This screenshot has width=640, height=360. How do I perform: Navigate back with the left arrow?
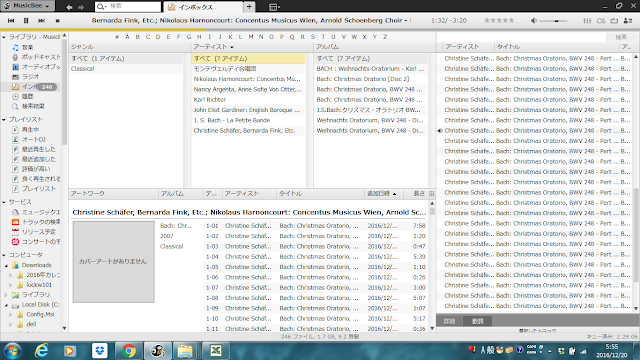coord(69,7)
